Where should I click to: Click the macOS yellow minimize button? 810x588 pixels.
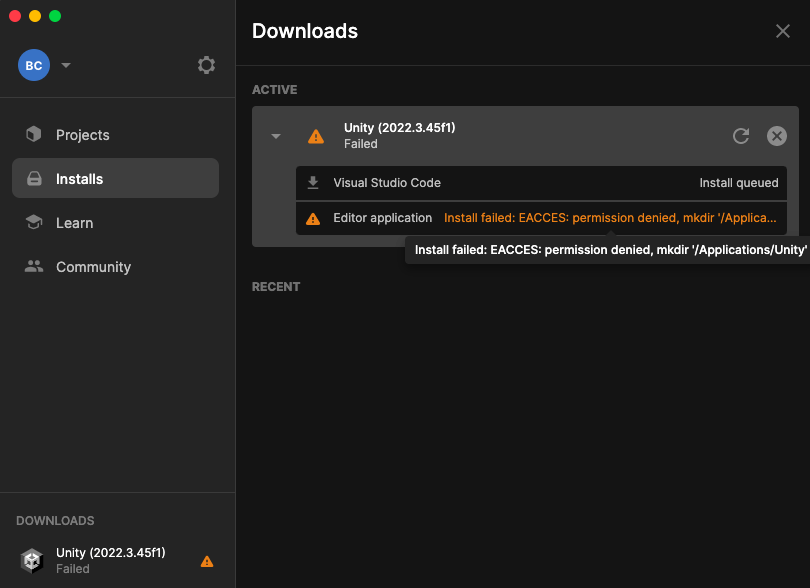click(x=35, y=16)
